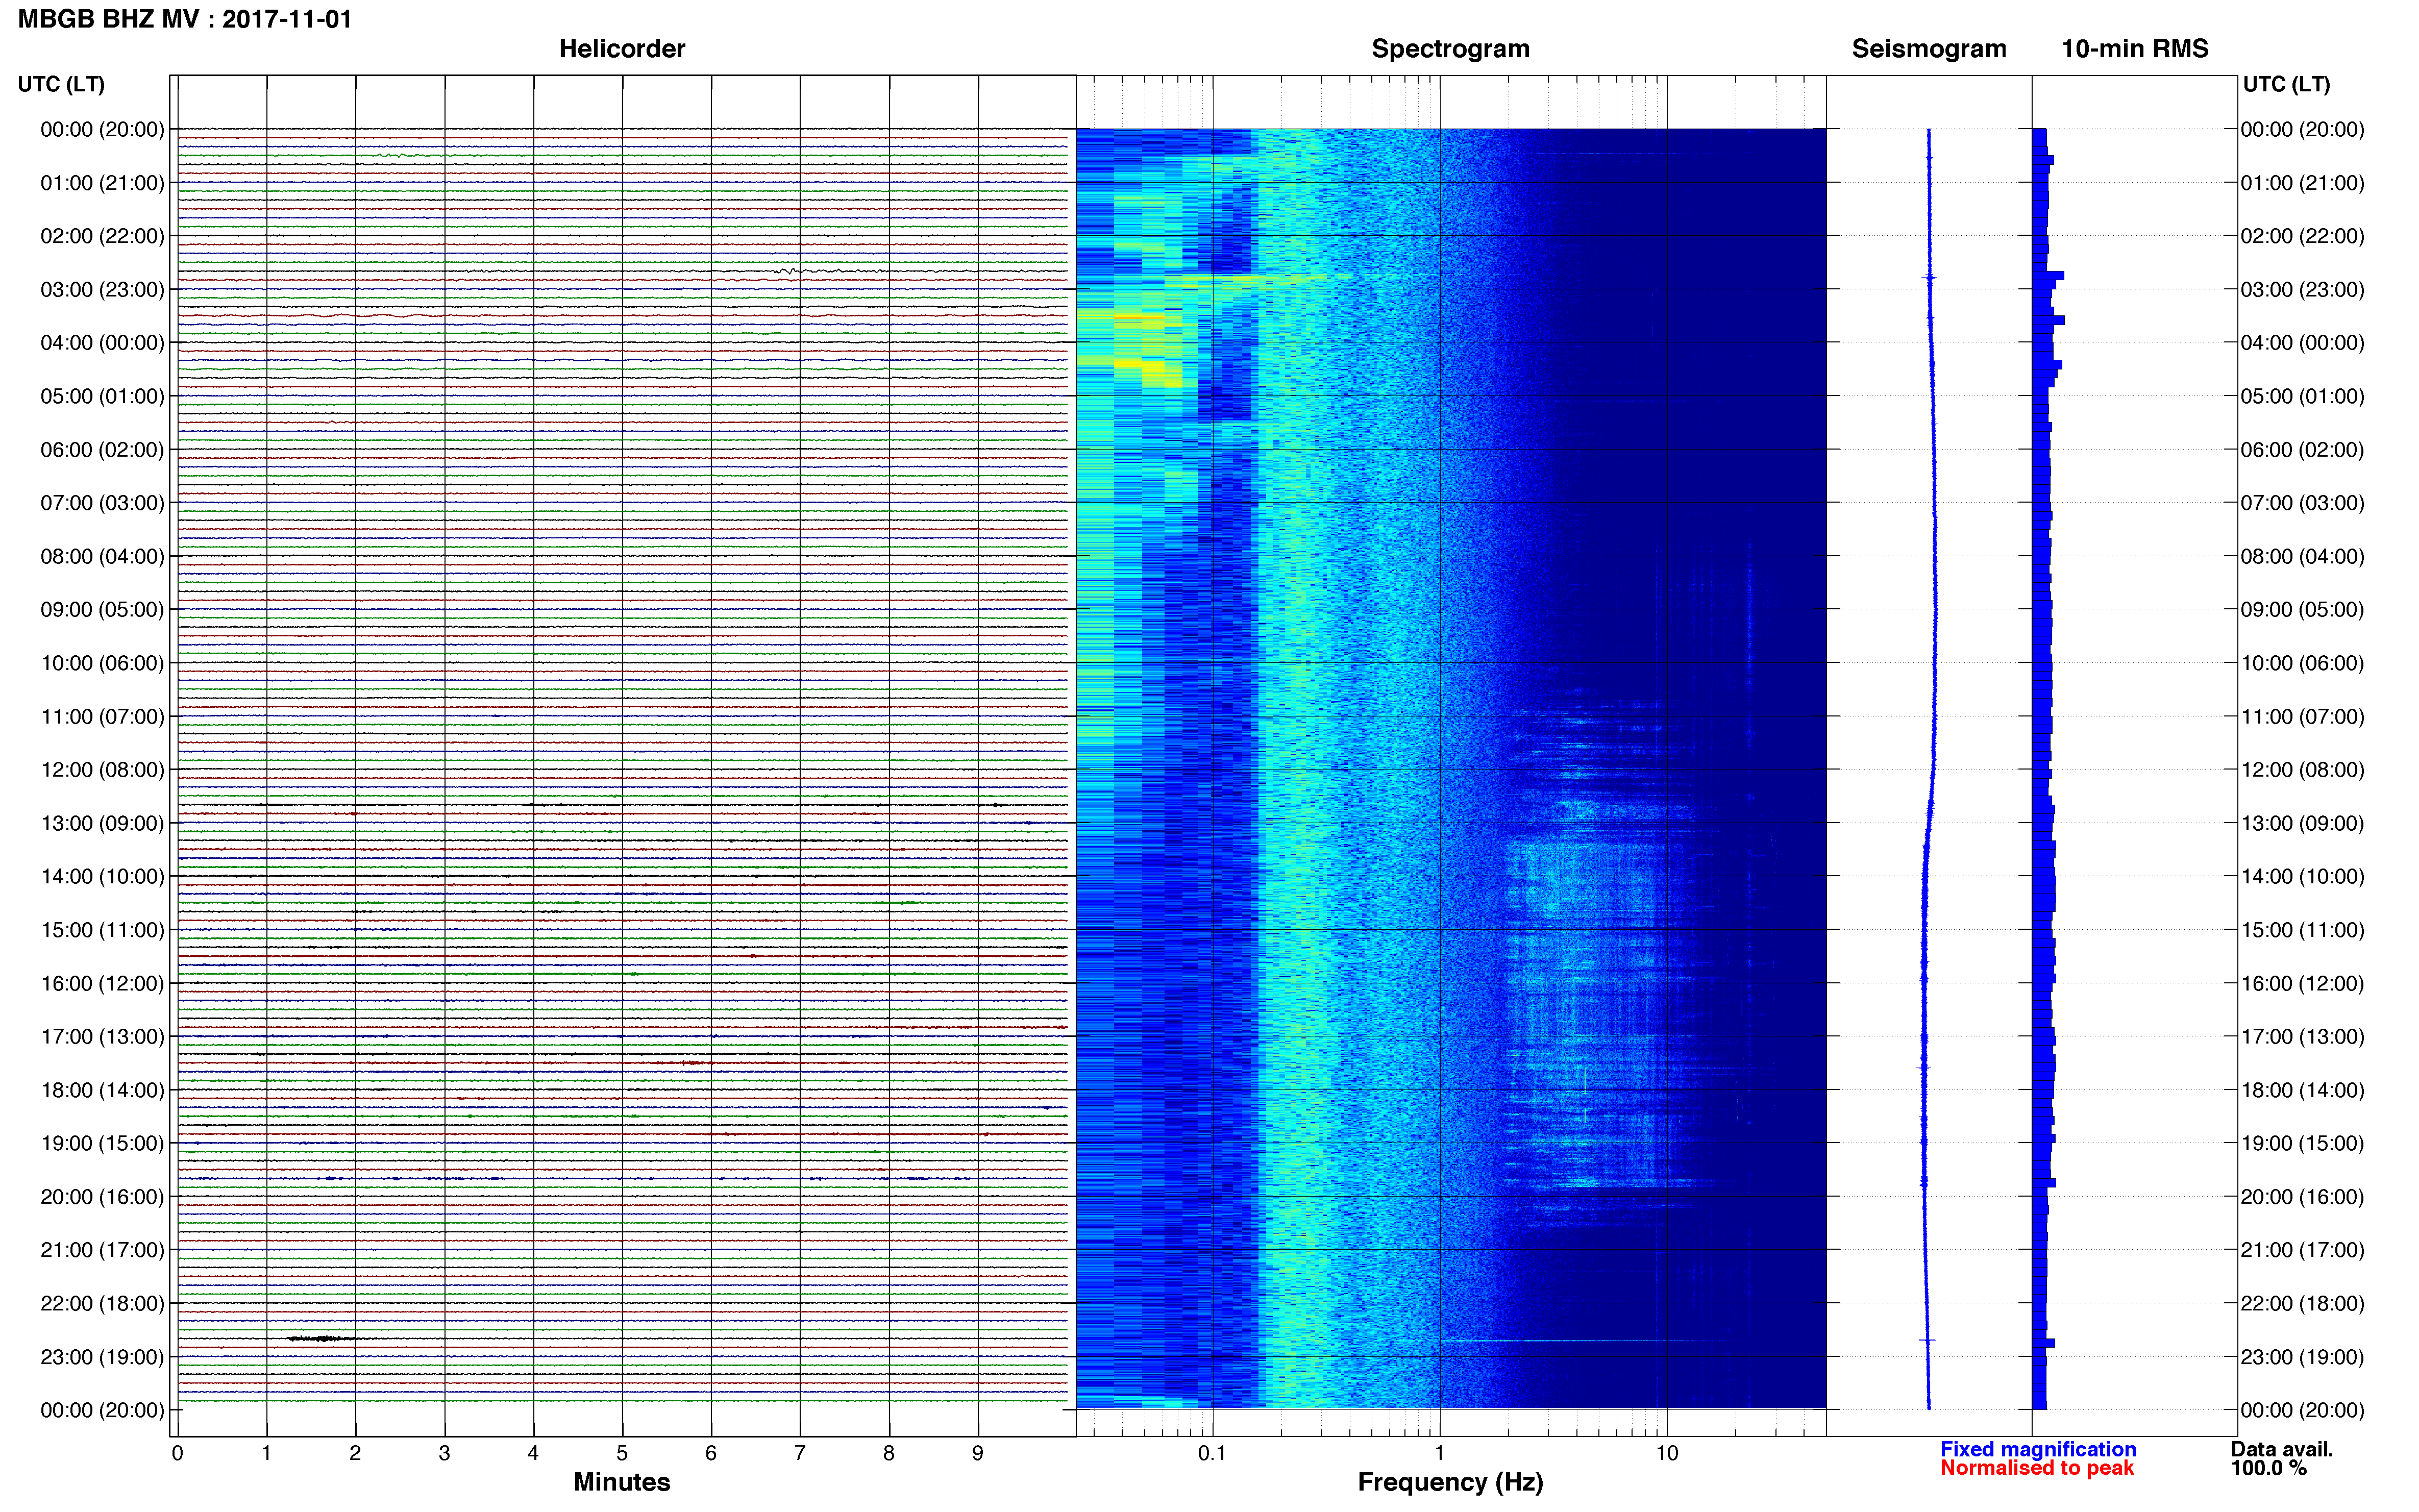This screenshot has height=1512, width=2419.
Task: Click the right-axis time label 16:00 (12:00)
Action: [2302, 984]
